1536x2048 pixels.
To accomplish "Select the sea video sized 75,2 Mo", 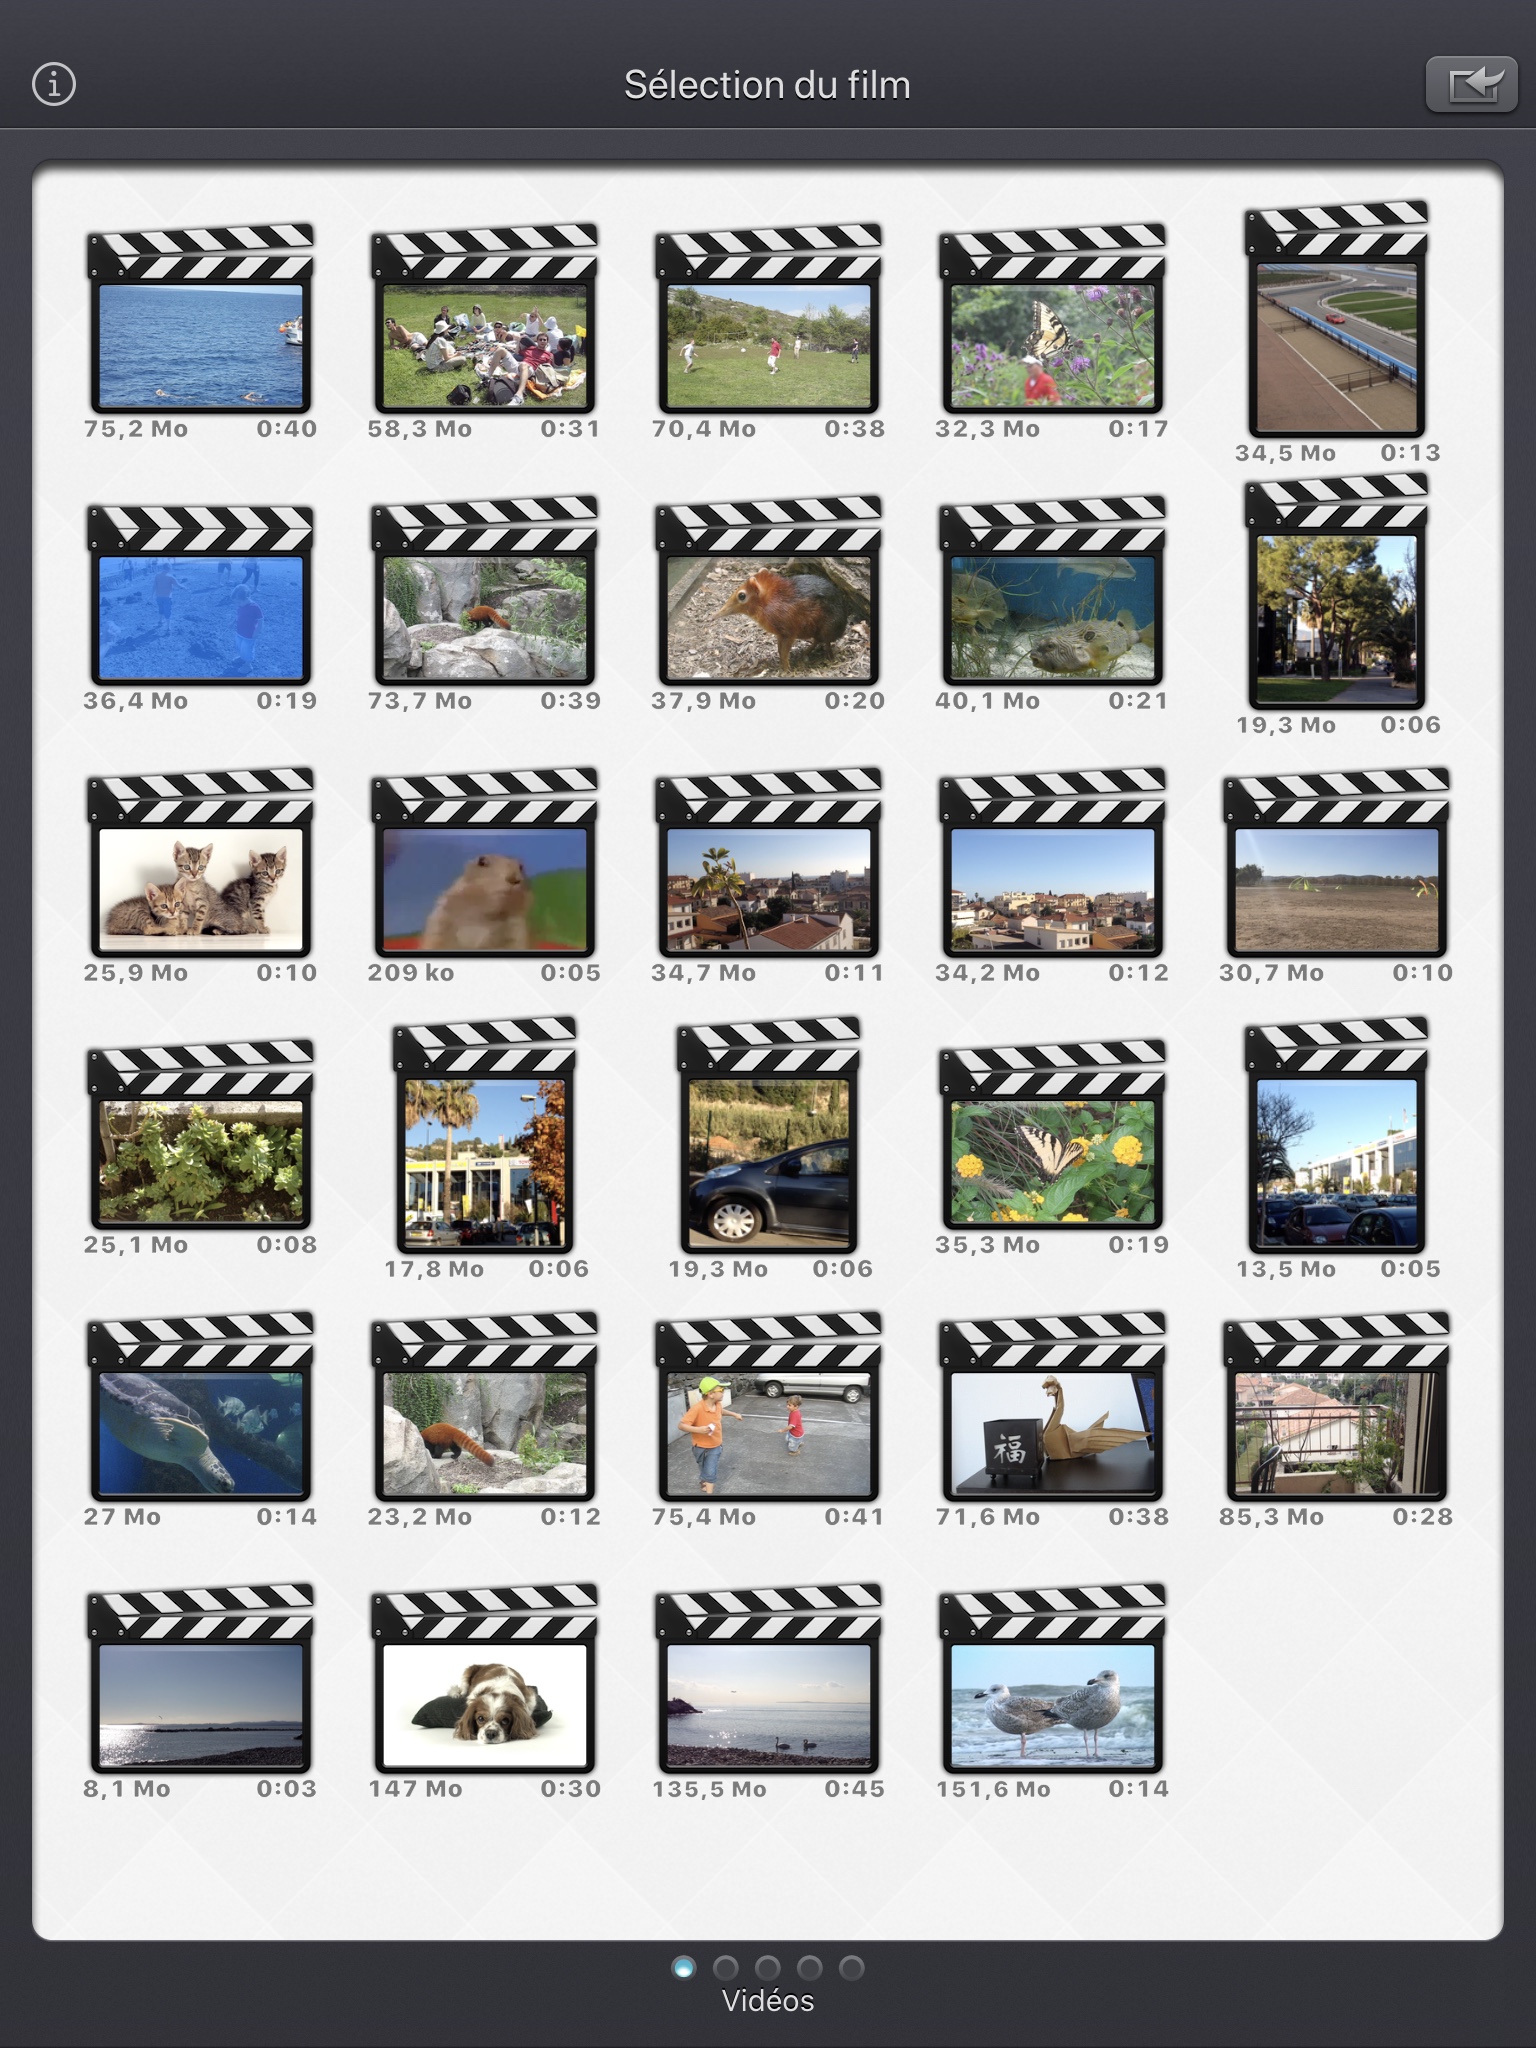I will (x=201, y=319).
